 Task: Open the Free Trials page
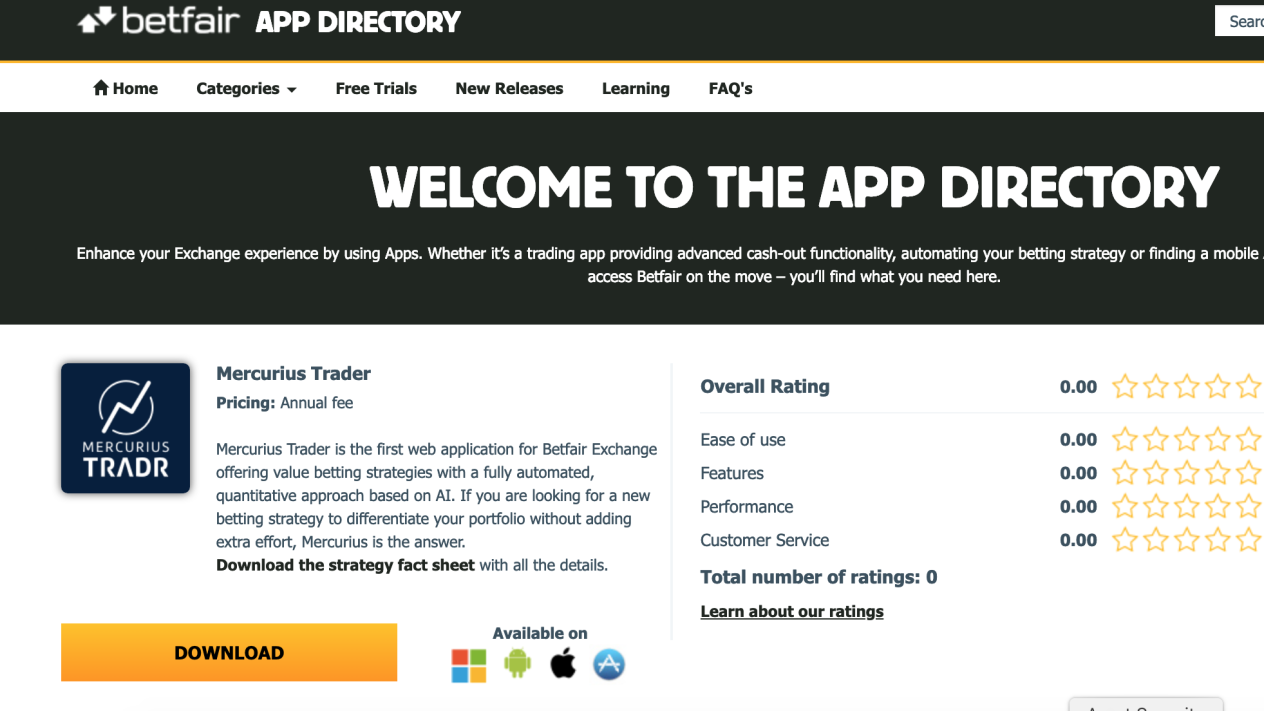[x=376, y=88]
